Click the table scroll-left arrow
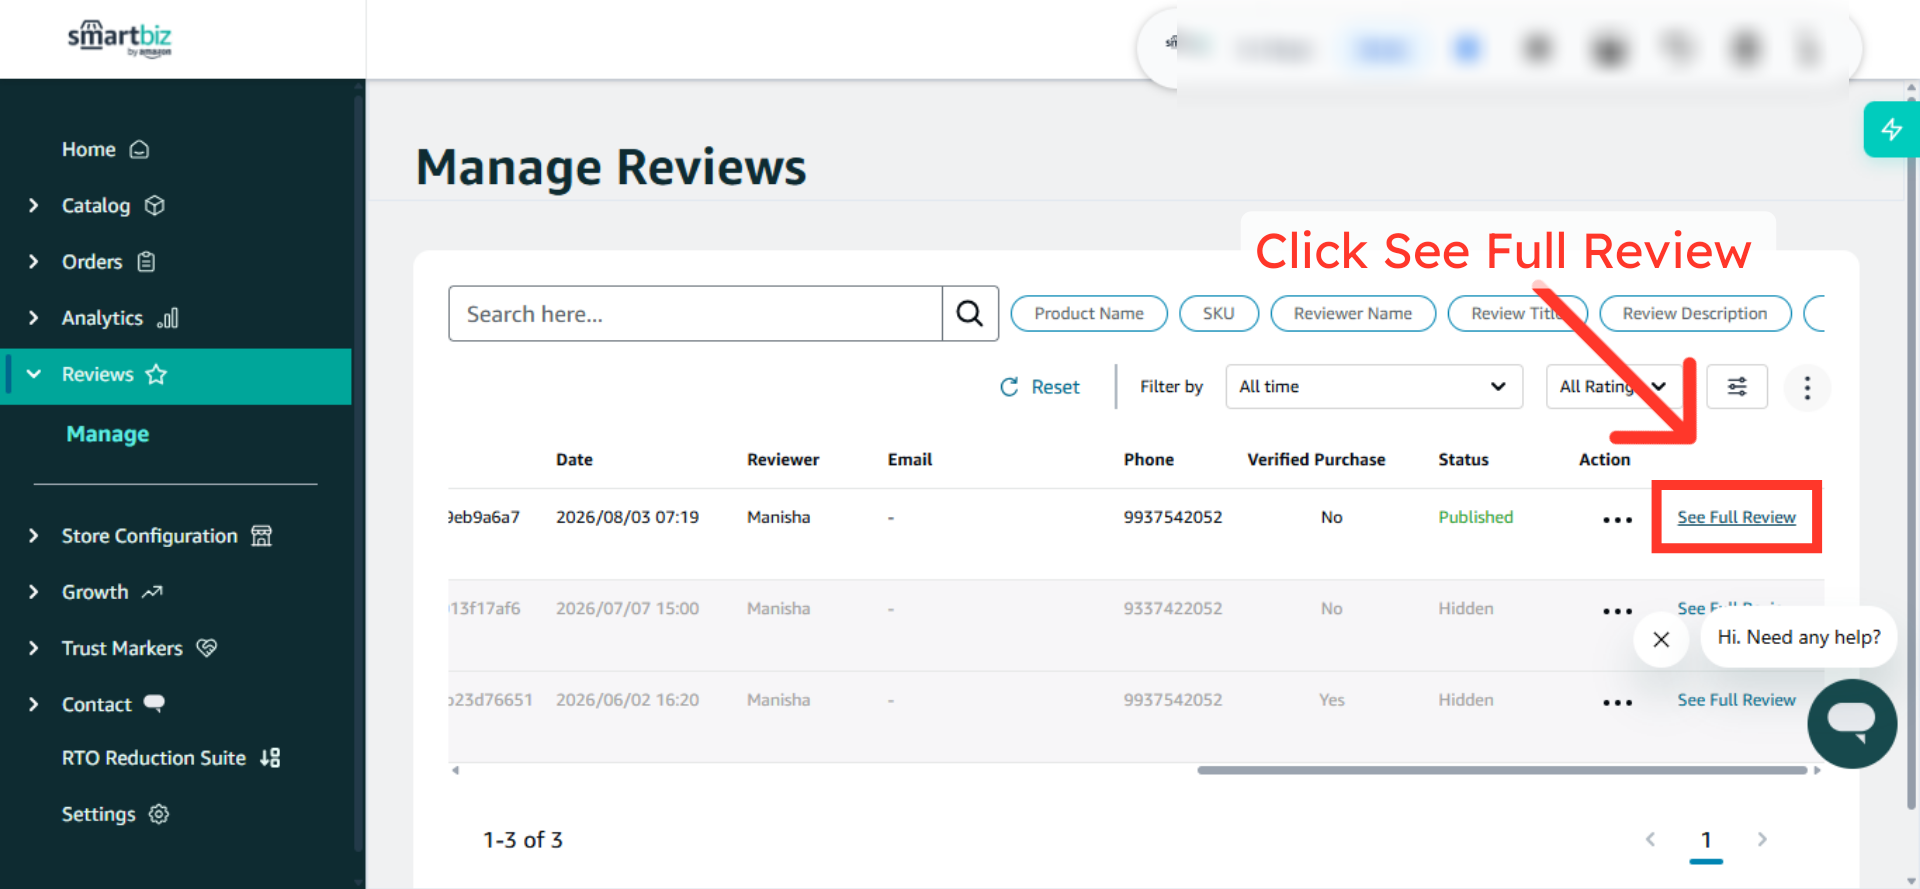 (456, 770)
